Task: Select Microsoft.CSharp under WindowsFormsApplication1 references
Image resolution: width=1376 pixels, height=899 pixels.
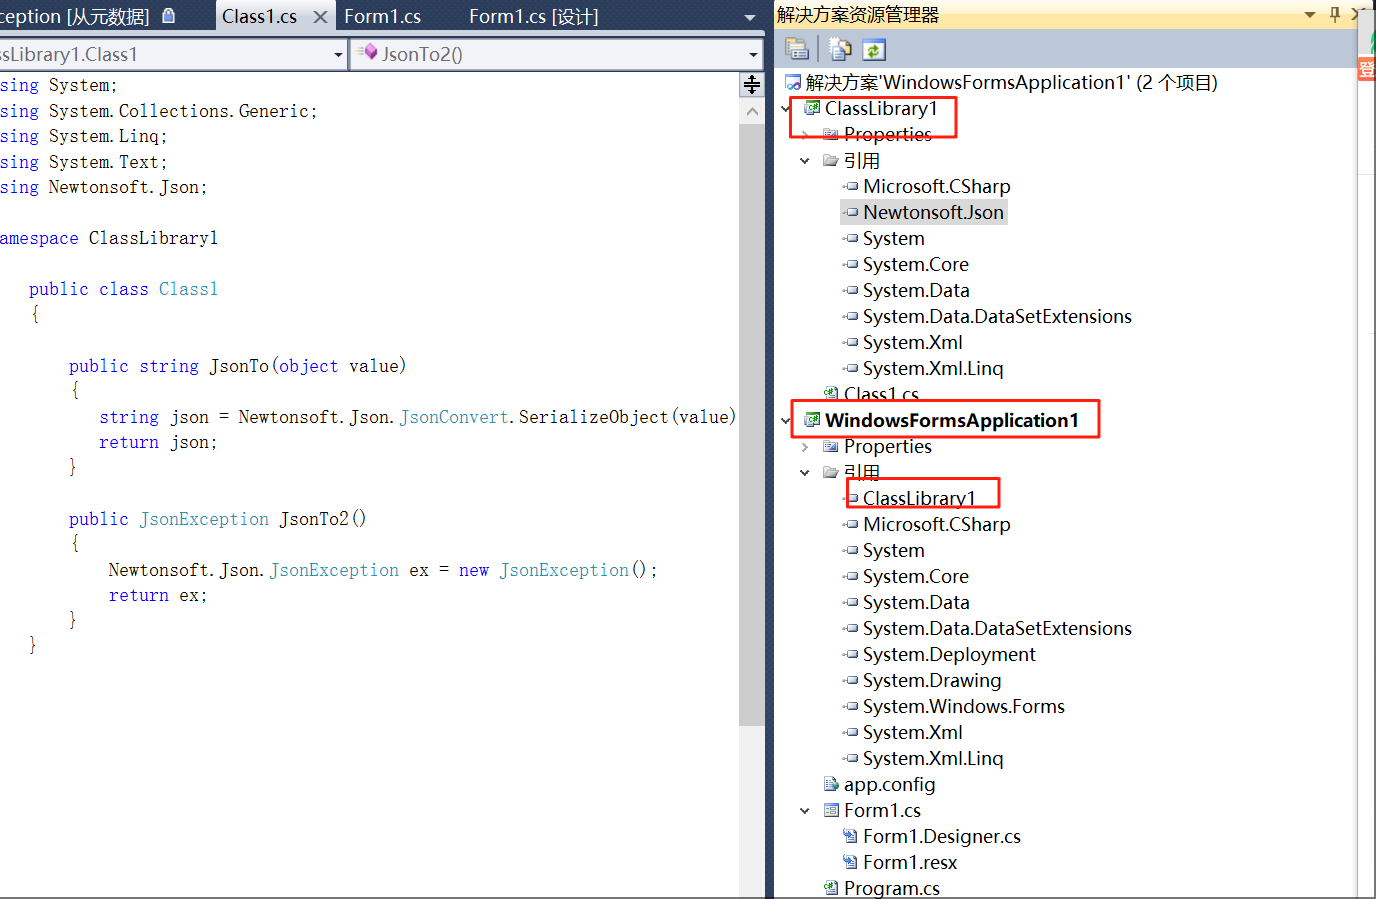Action: pyautogui.click(x=937, y=524)
